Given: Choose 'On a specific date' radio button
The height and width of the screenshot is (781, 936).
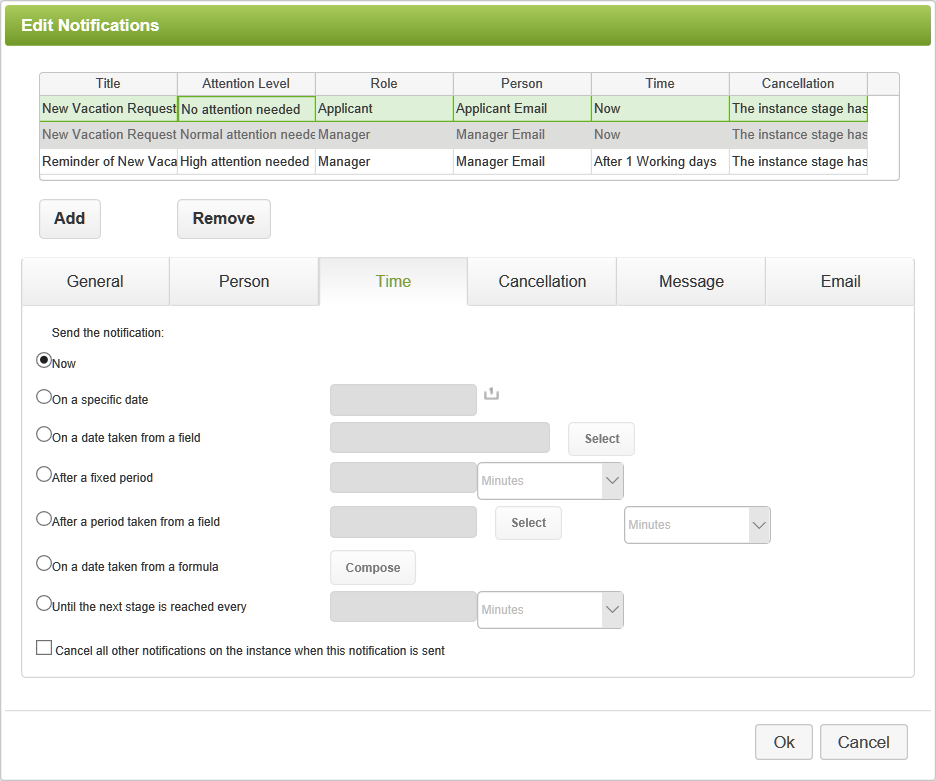Looking at the screenshot, I should coord(44,397).
